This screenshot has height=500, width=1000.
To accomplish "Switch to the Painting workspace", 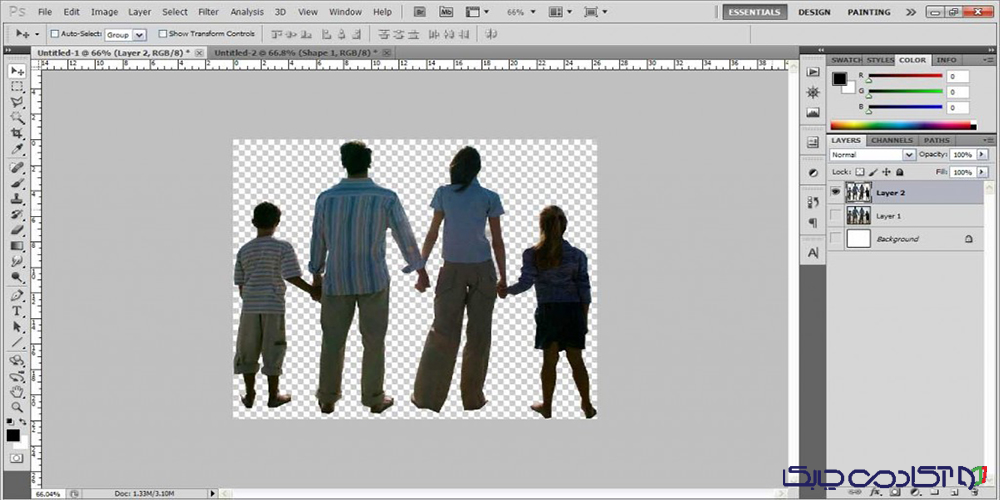I will pos(869,12).
